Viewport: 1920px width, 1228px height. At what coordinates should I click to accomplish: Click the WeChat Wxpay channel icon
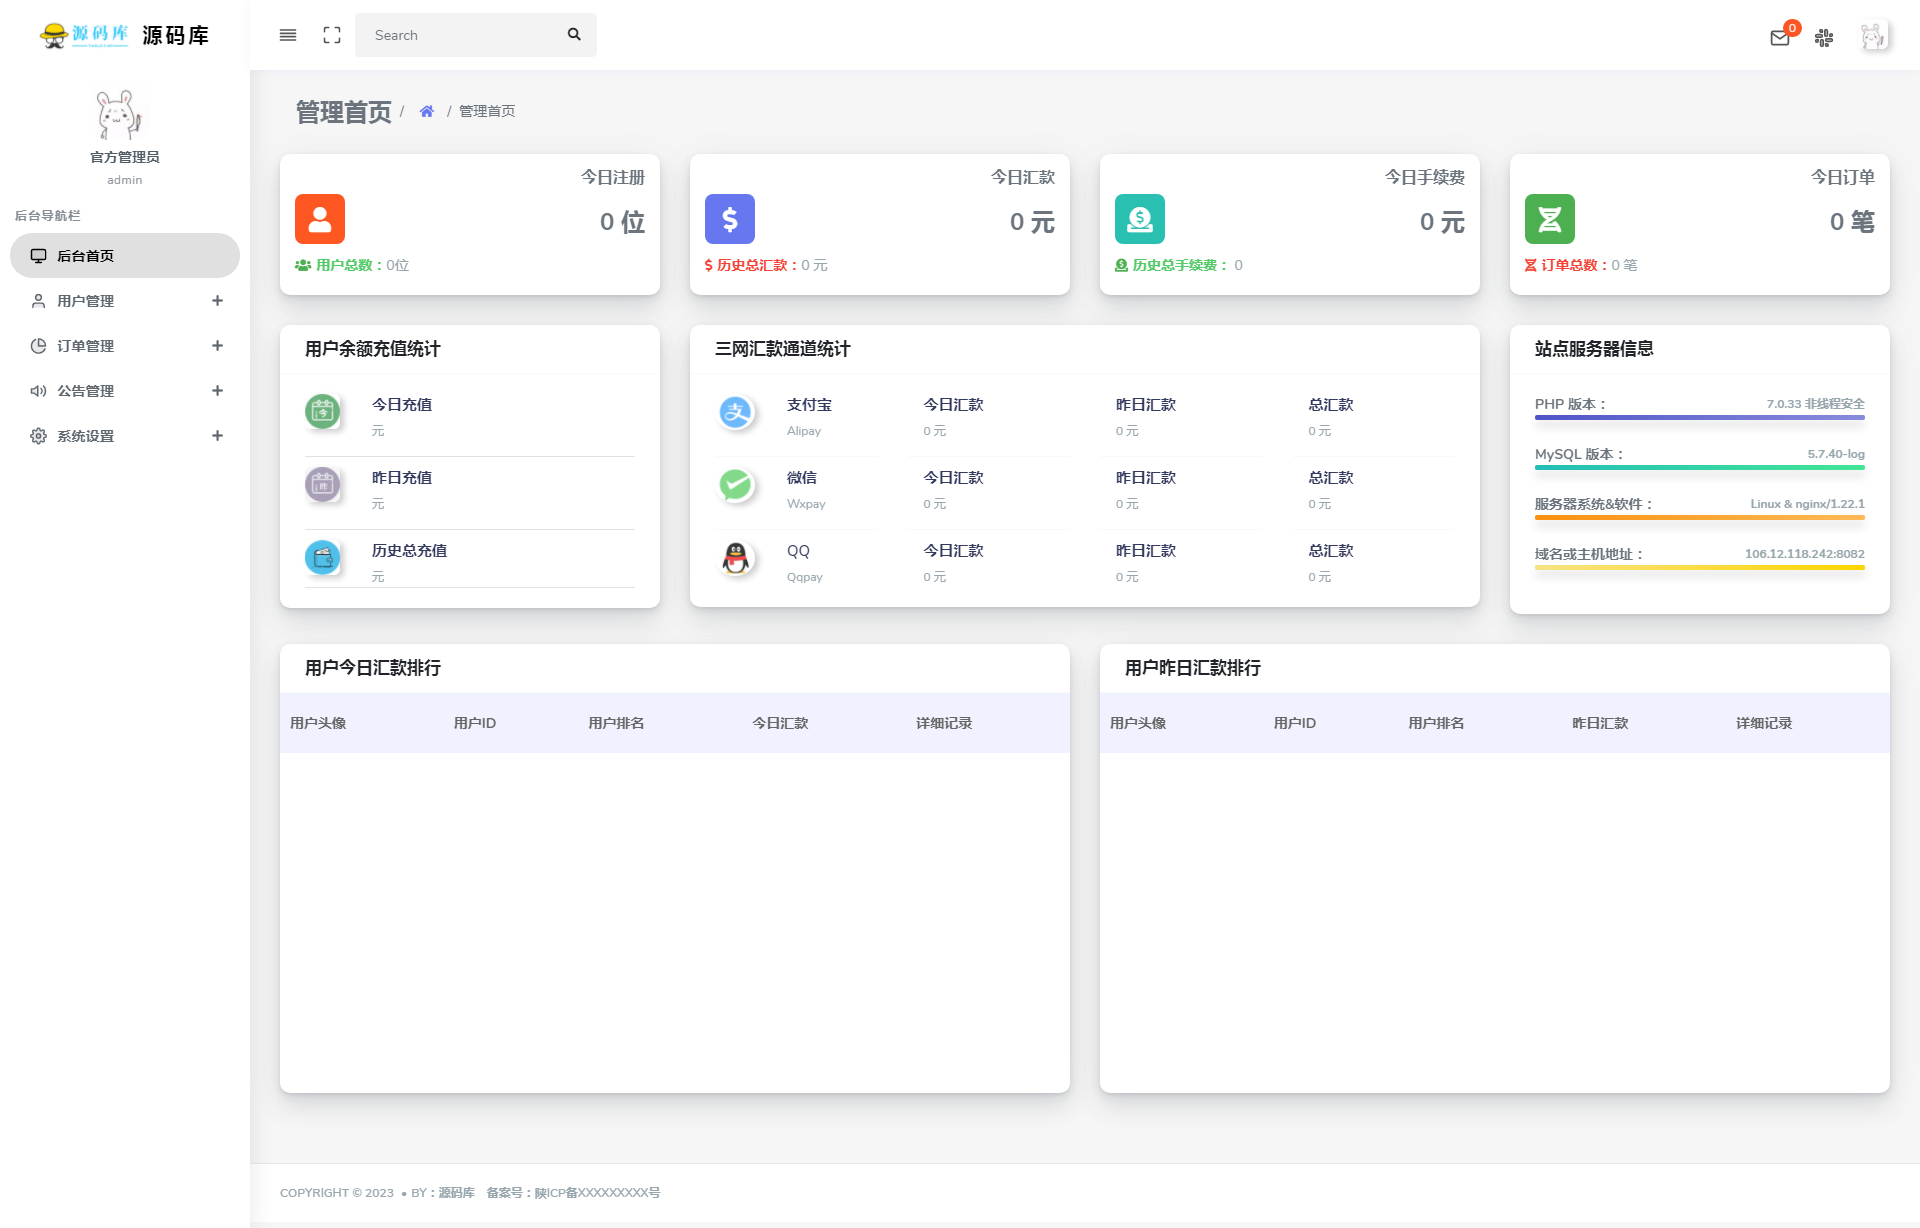pyautogui.click(x=737, y=486)
